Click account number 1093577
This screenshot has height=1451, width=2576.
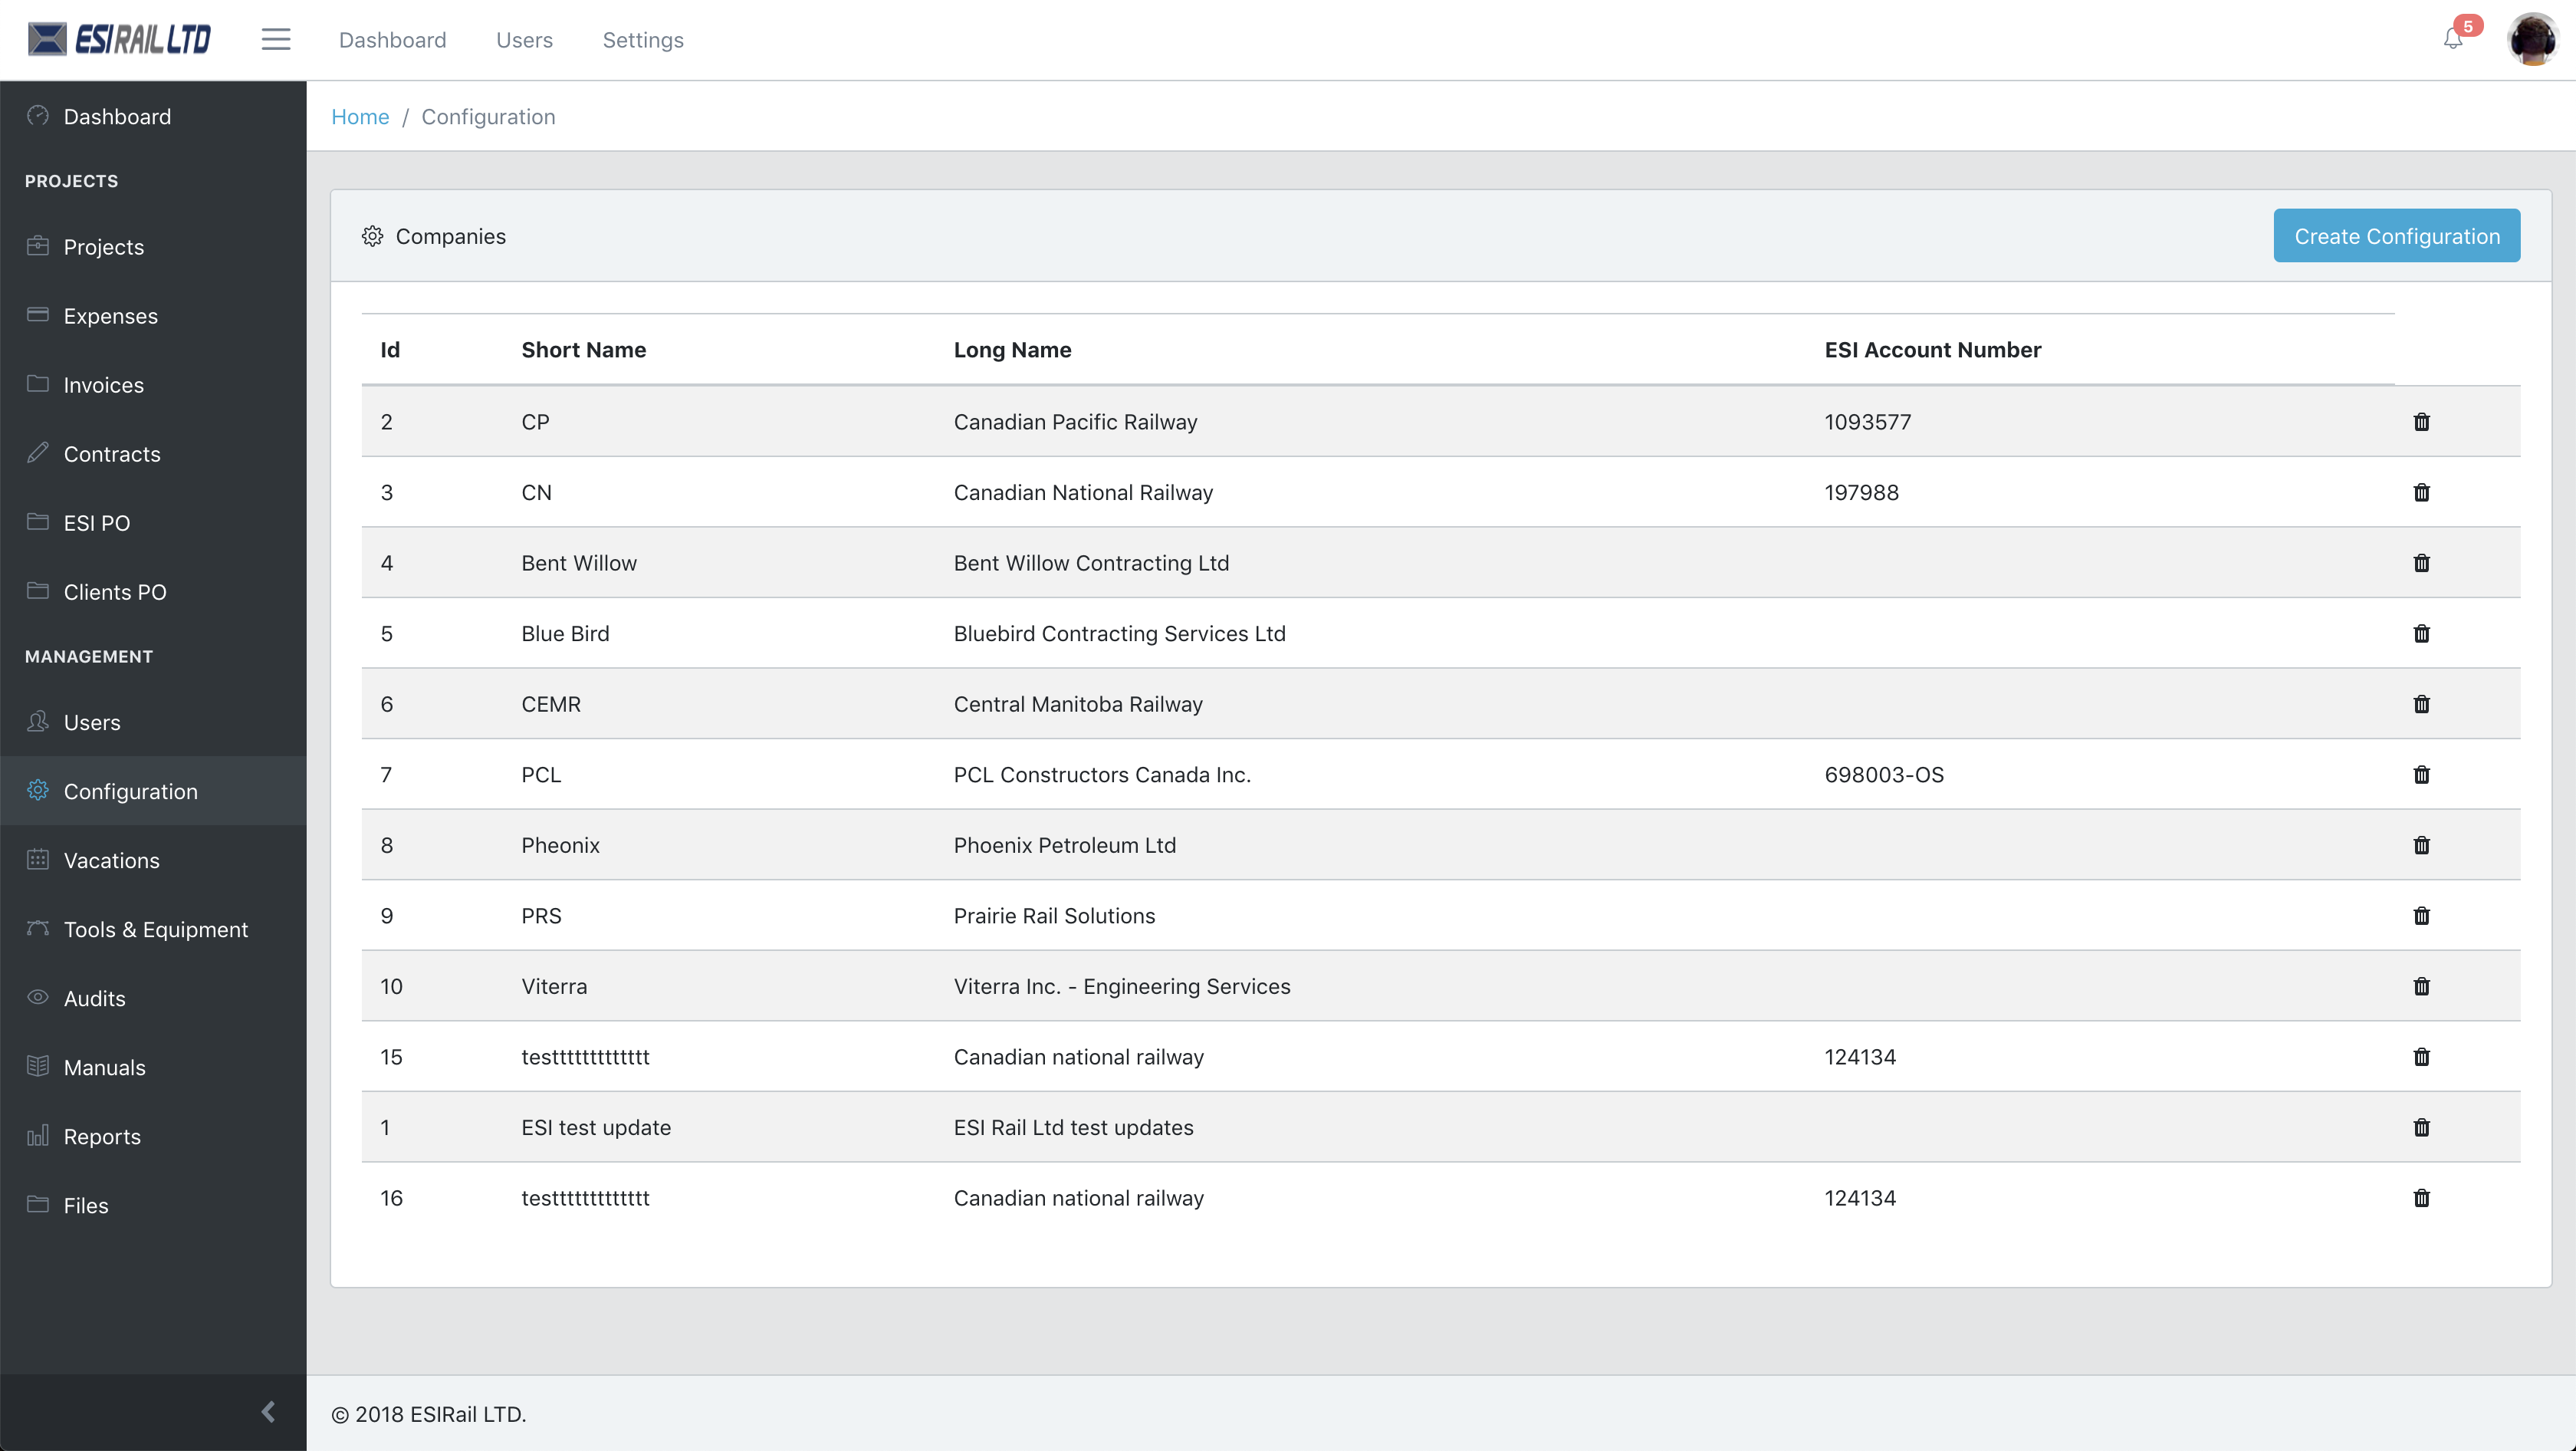point(1867,422)
